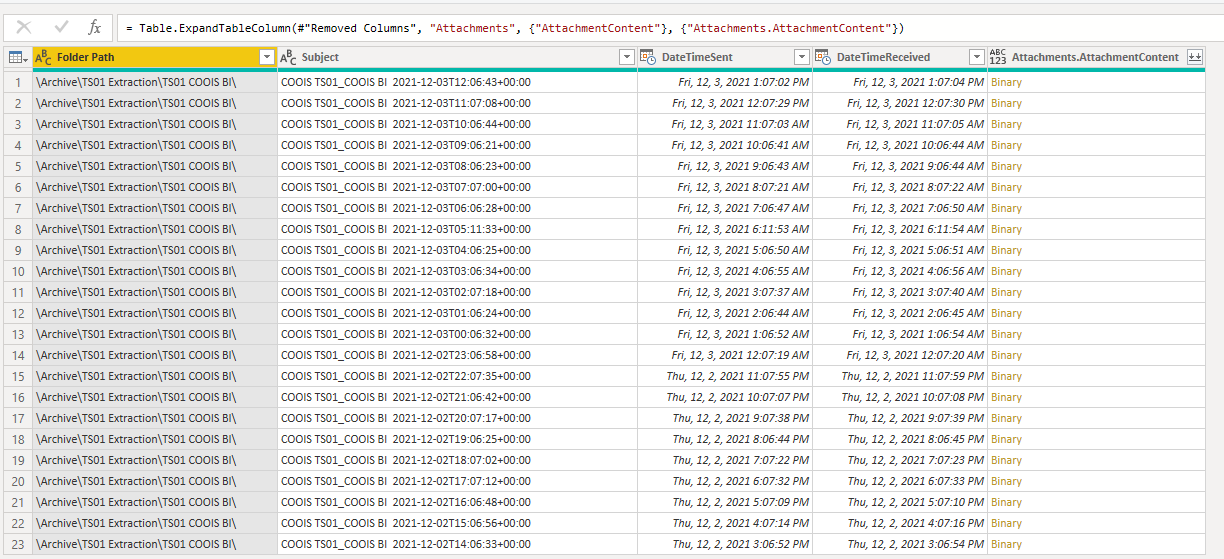Open Subject column filter dropdown
Viewport: 1224px width, 559px height.
coord(627,58)
